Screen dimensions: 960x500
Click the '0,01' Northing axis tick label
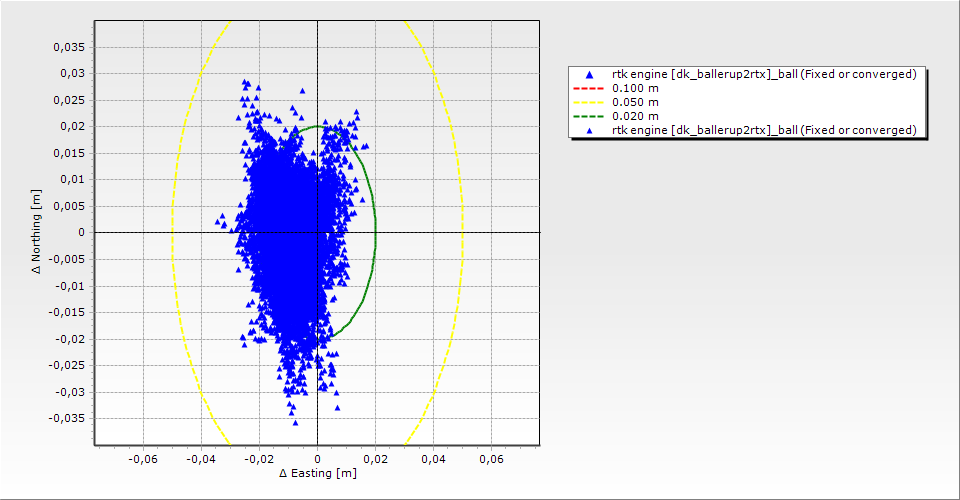click(72, 179)
